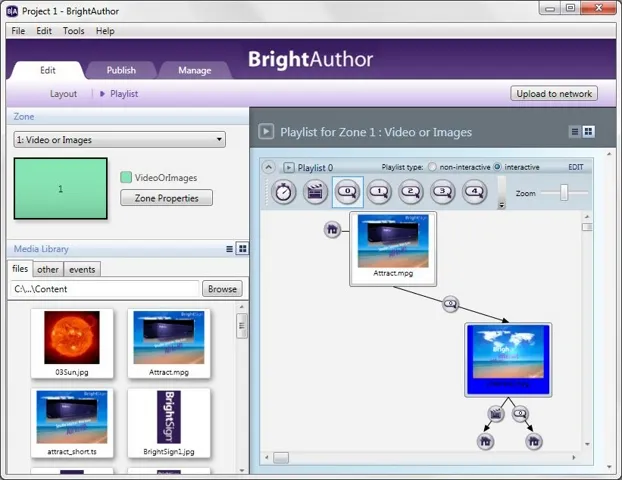Image resolution: width=622 pixels, height=480 pixels.
Task: Click the bottom-left home icon in playlist canvas
Action: (x=486, y=441)
